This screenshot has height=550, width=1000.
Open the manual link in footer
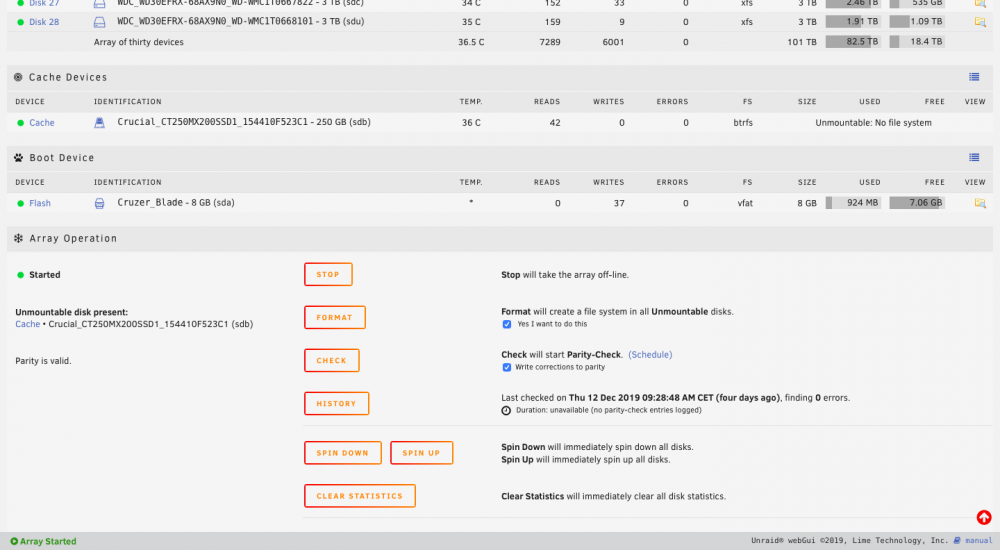(x=978, y=540)
